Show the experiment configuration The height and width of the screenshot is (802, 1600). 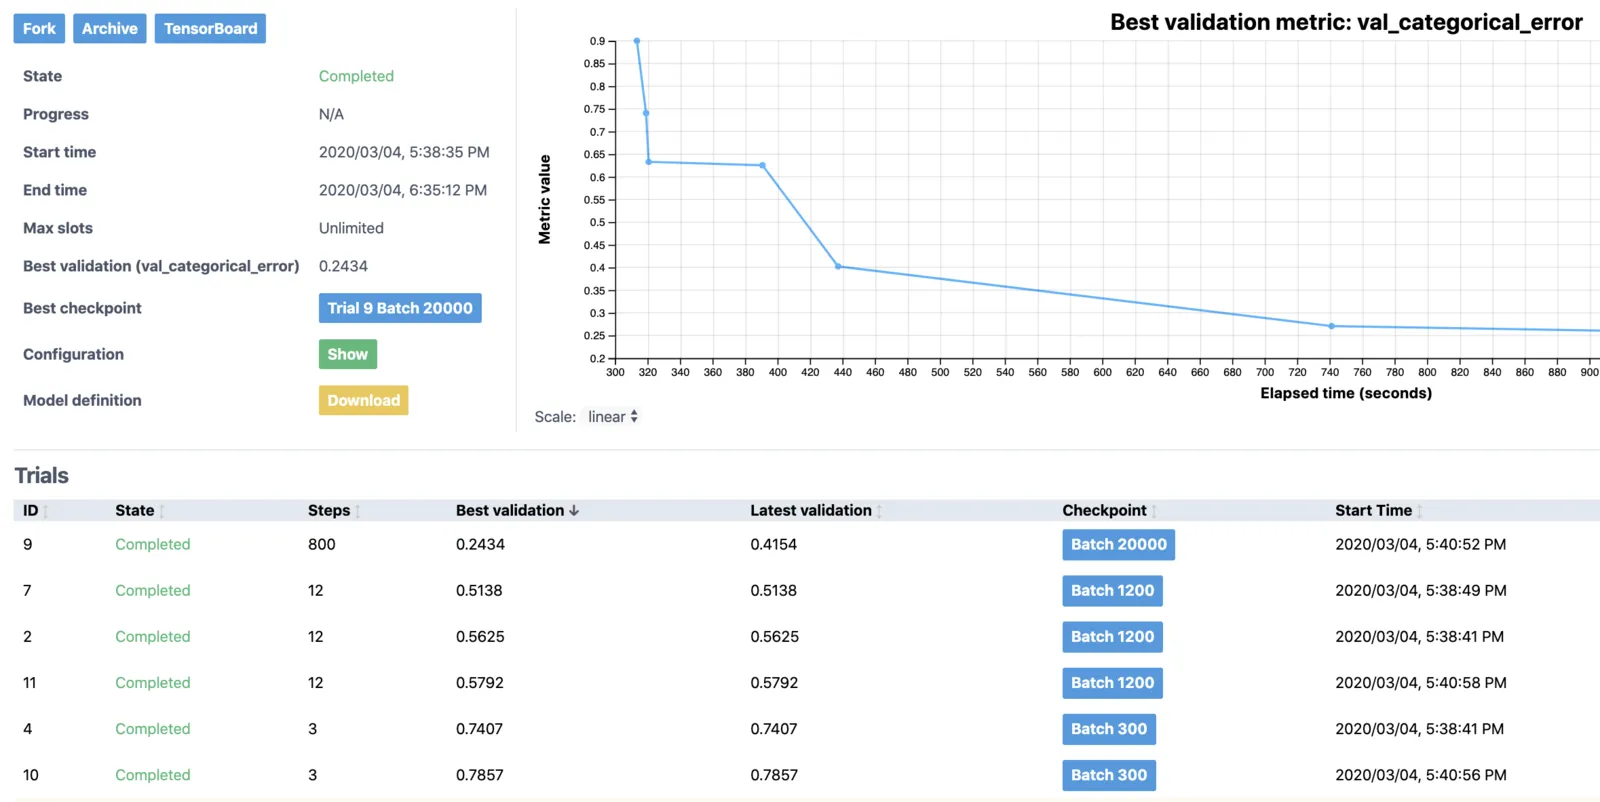point(348,354)
